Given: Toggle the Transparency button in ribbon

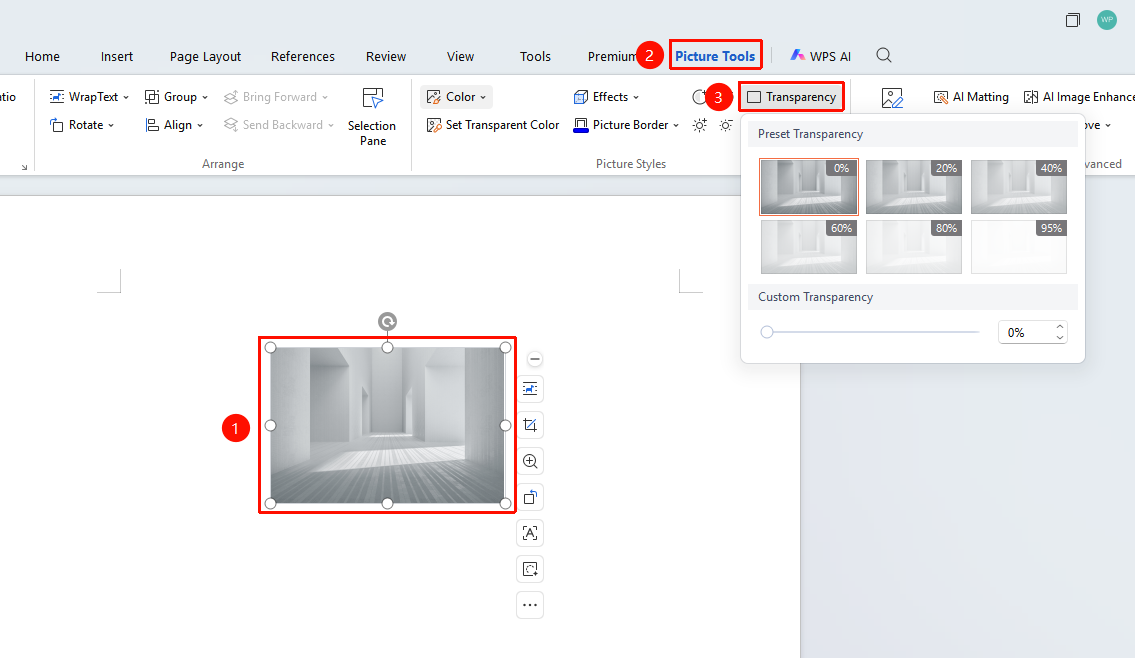Looking at the screenshot, I should (x=792, y=97).
